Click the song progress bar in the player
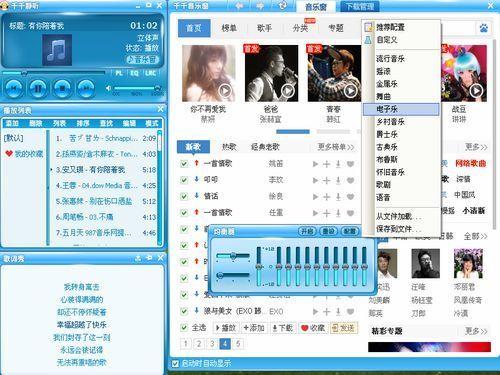 point(53,73)
